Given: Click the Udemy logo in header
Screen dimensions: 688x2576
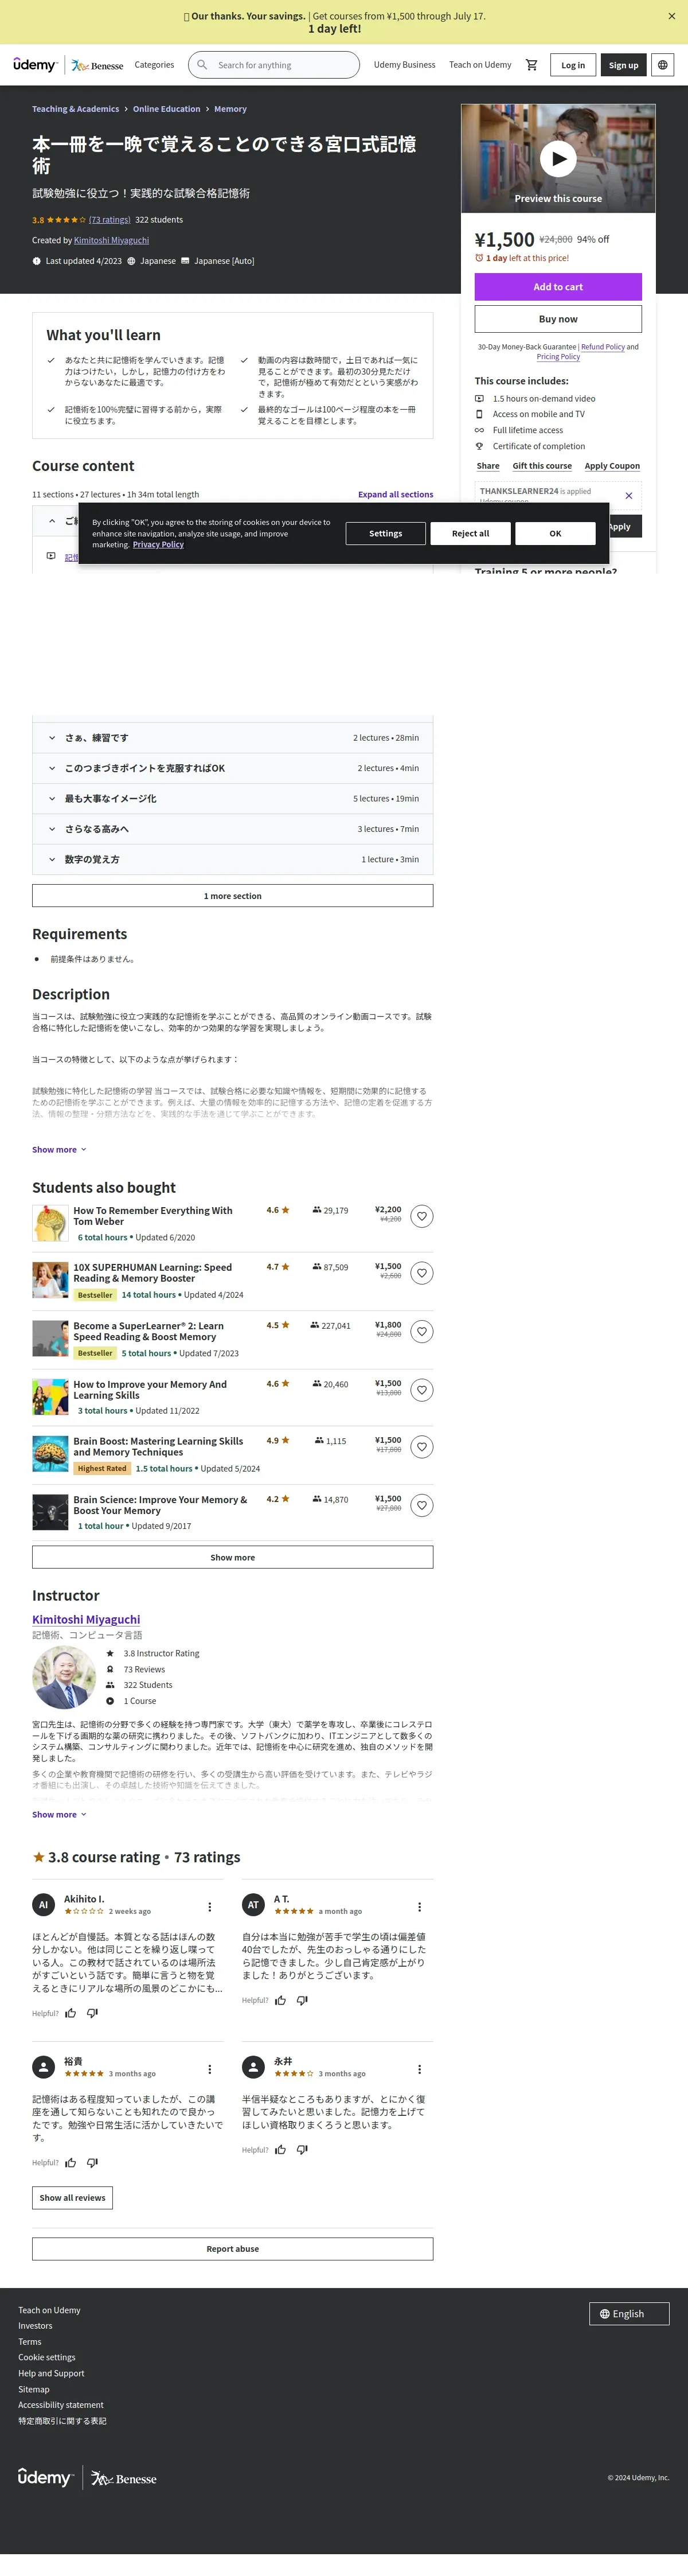Looking at the screenshot, I should (35, 65).
